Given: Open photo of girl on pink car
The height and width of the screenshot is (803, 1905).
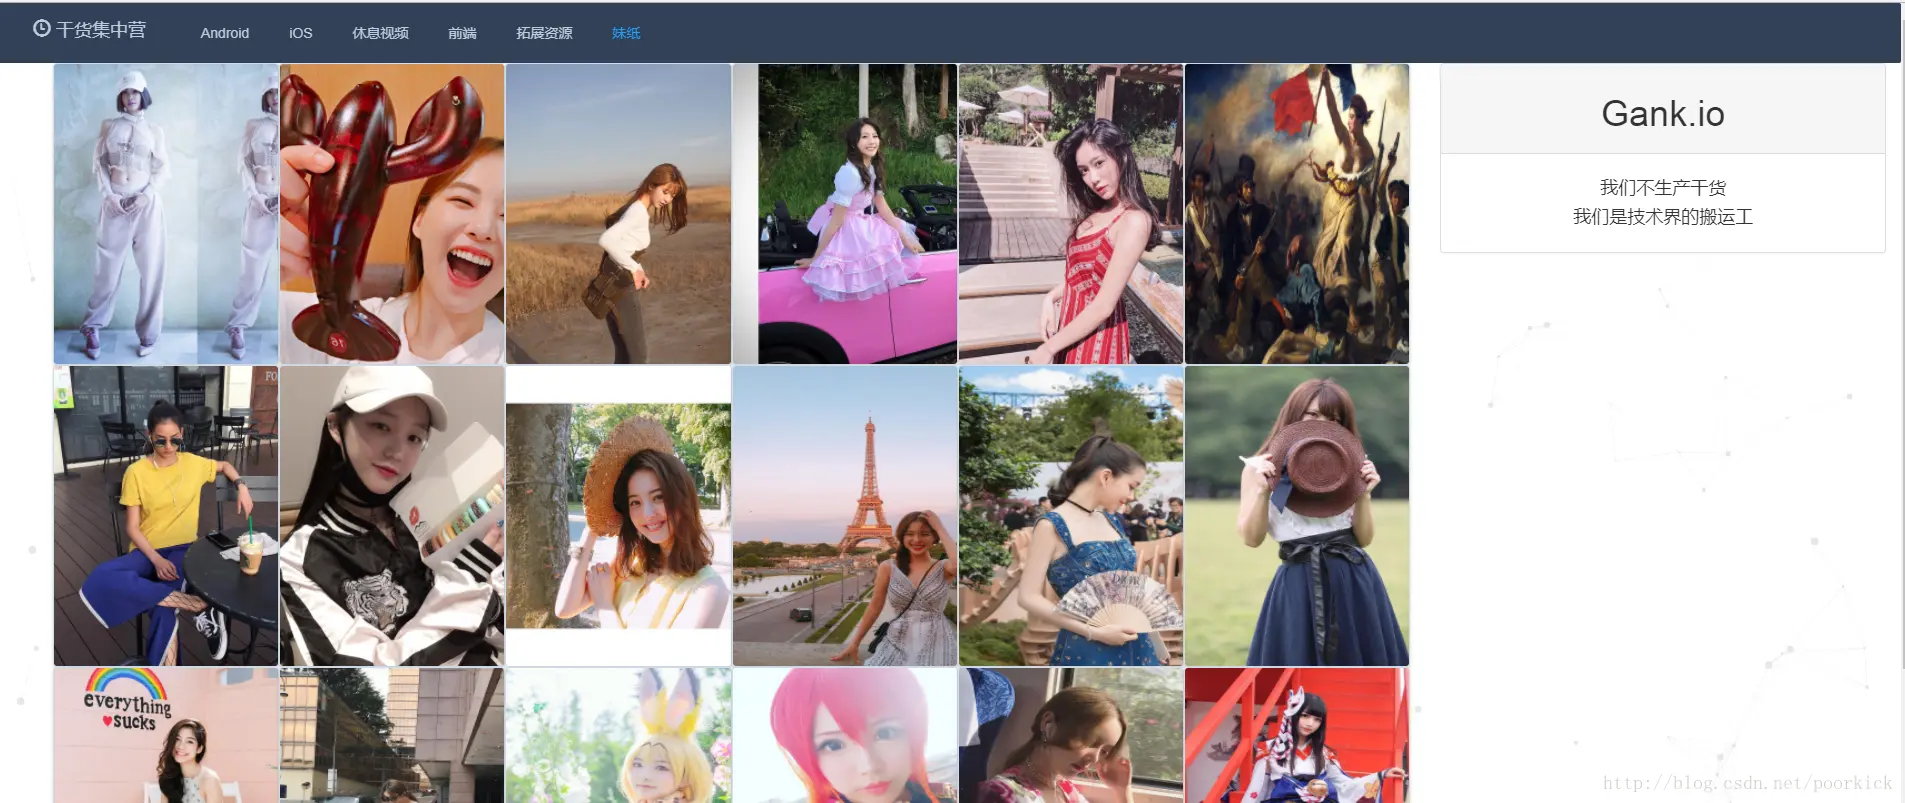Looking at the screenshot, I should [845, 214].
